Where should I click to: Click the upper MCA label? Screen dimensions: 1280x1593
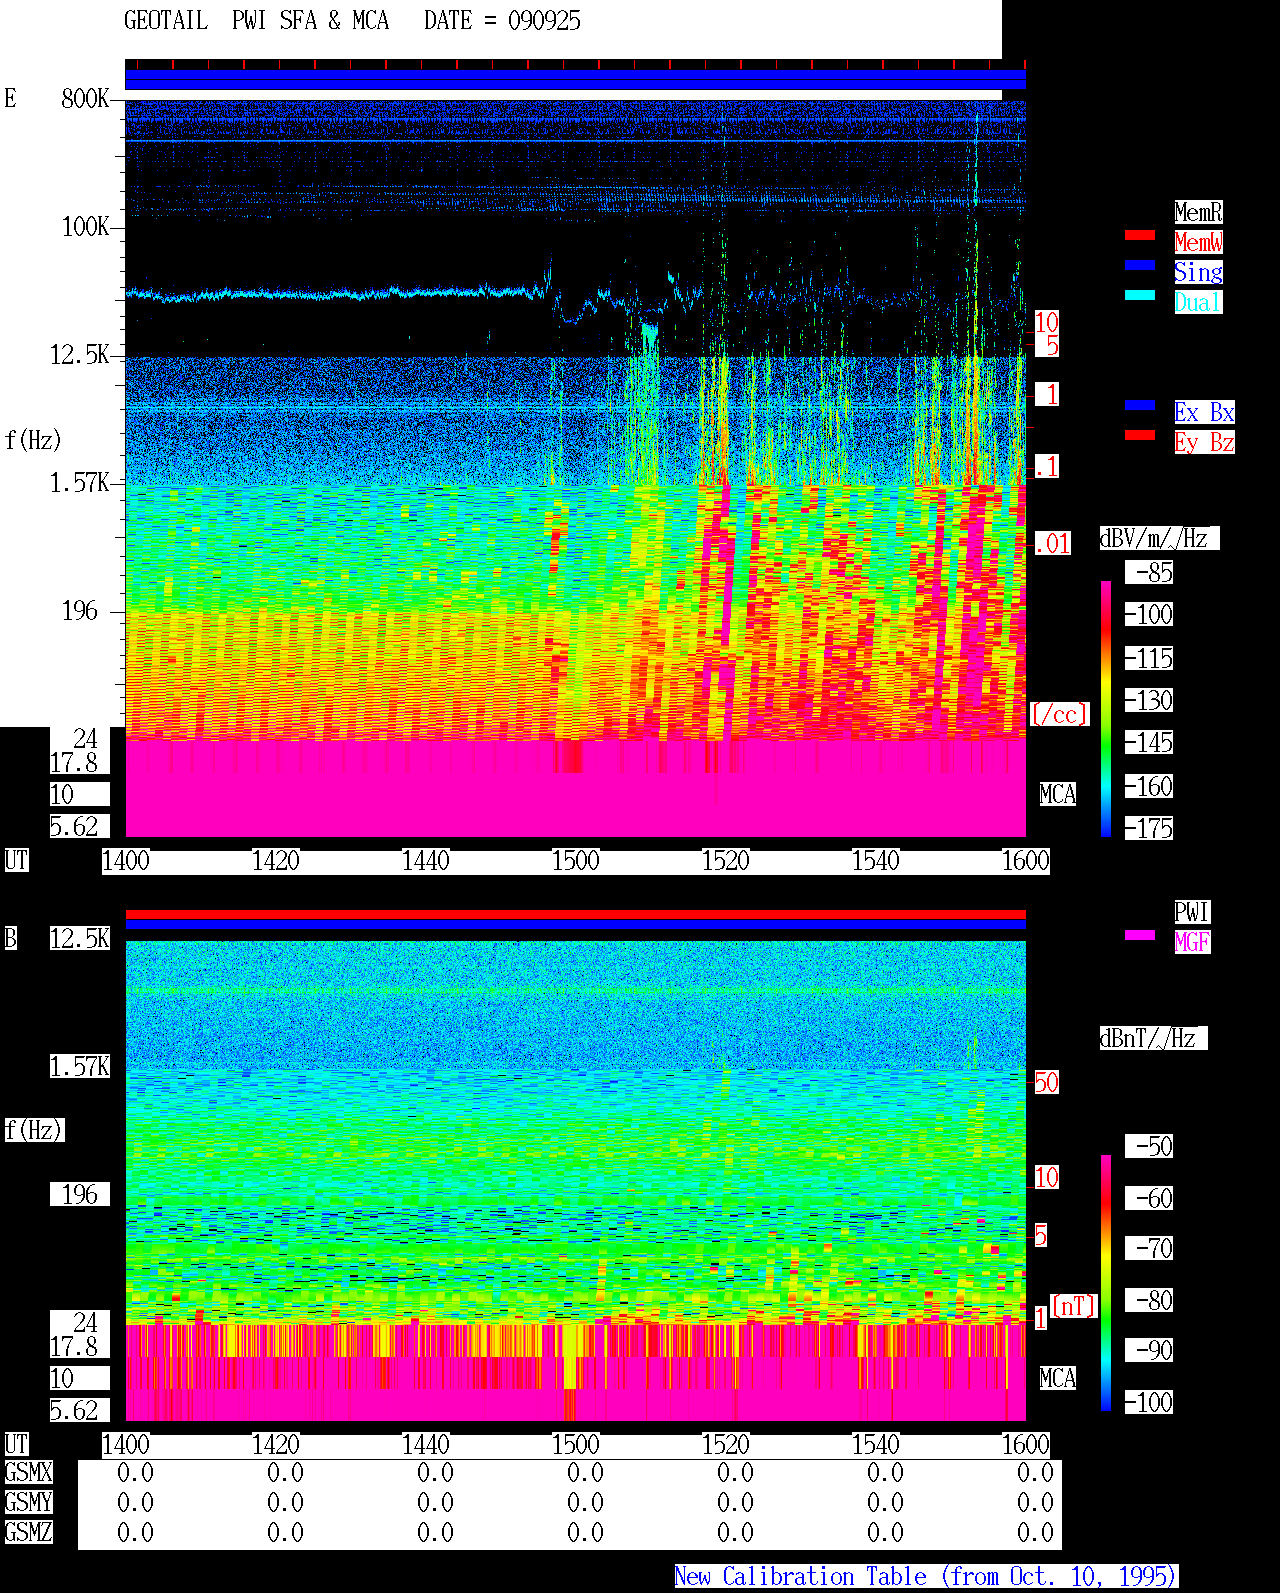coord(1058,794)
